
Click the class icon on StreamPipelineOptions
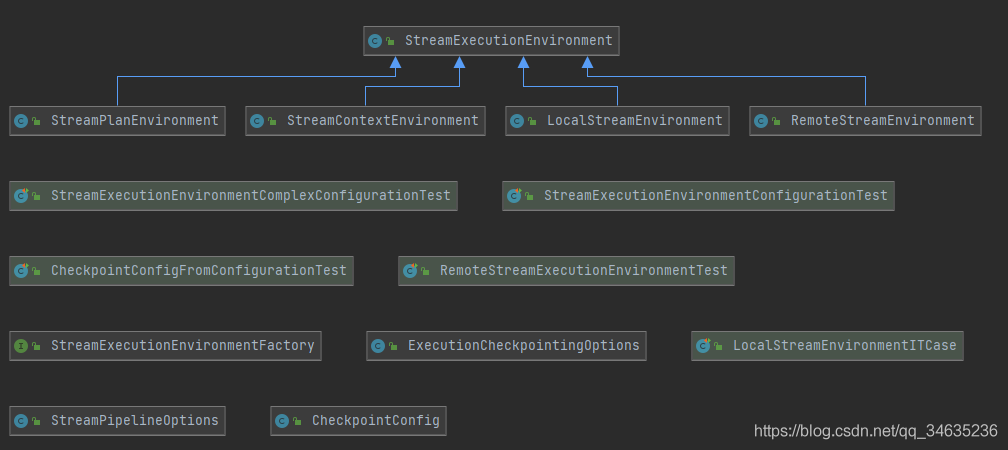point(21,421)
